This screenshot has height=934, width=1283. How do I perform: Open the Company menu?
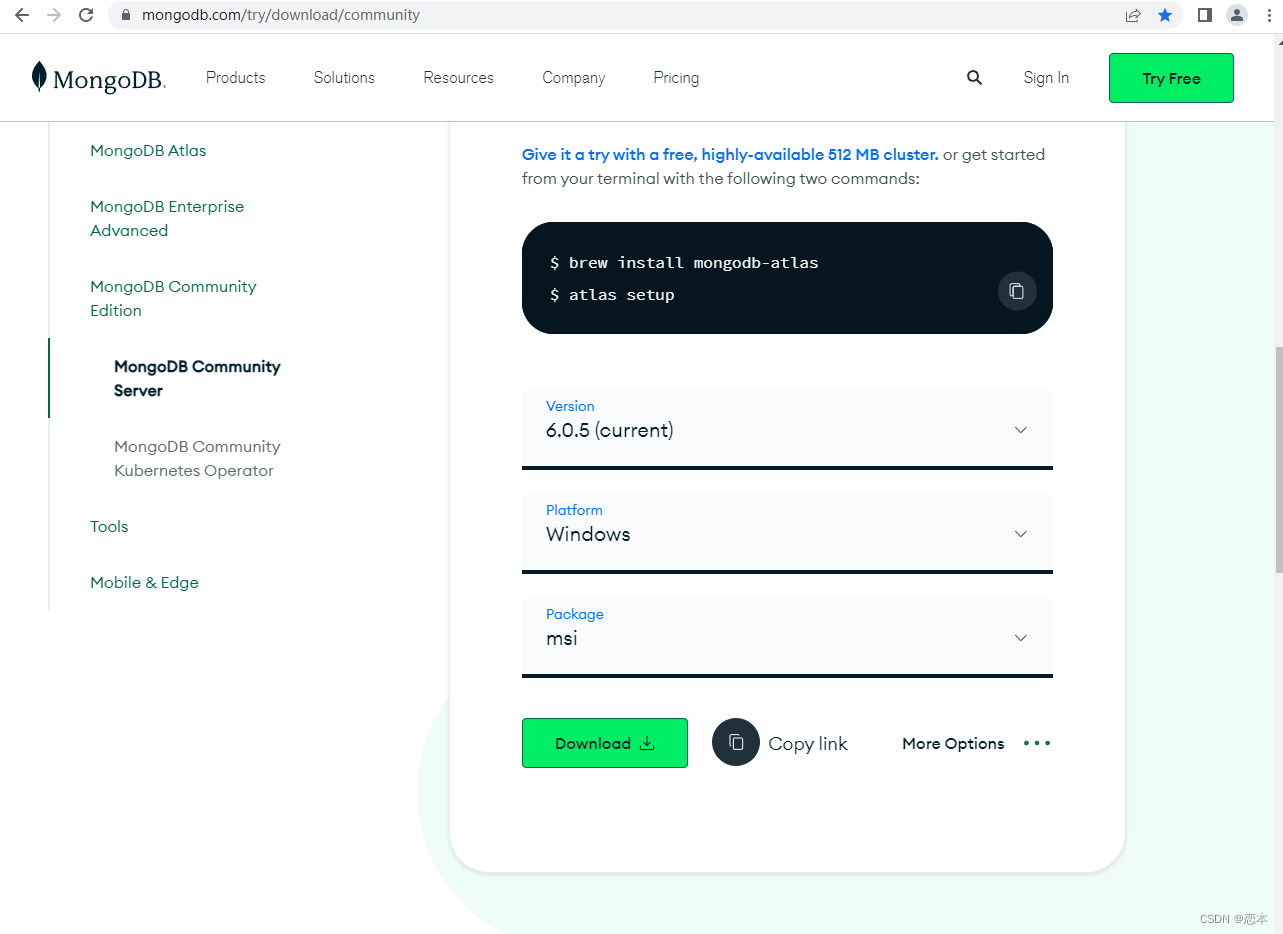click(573, 78)
